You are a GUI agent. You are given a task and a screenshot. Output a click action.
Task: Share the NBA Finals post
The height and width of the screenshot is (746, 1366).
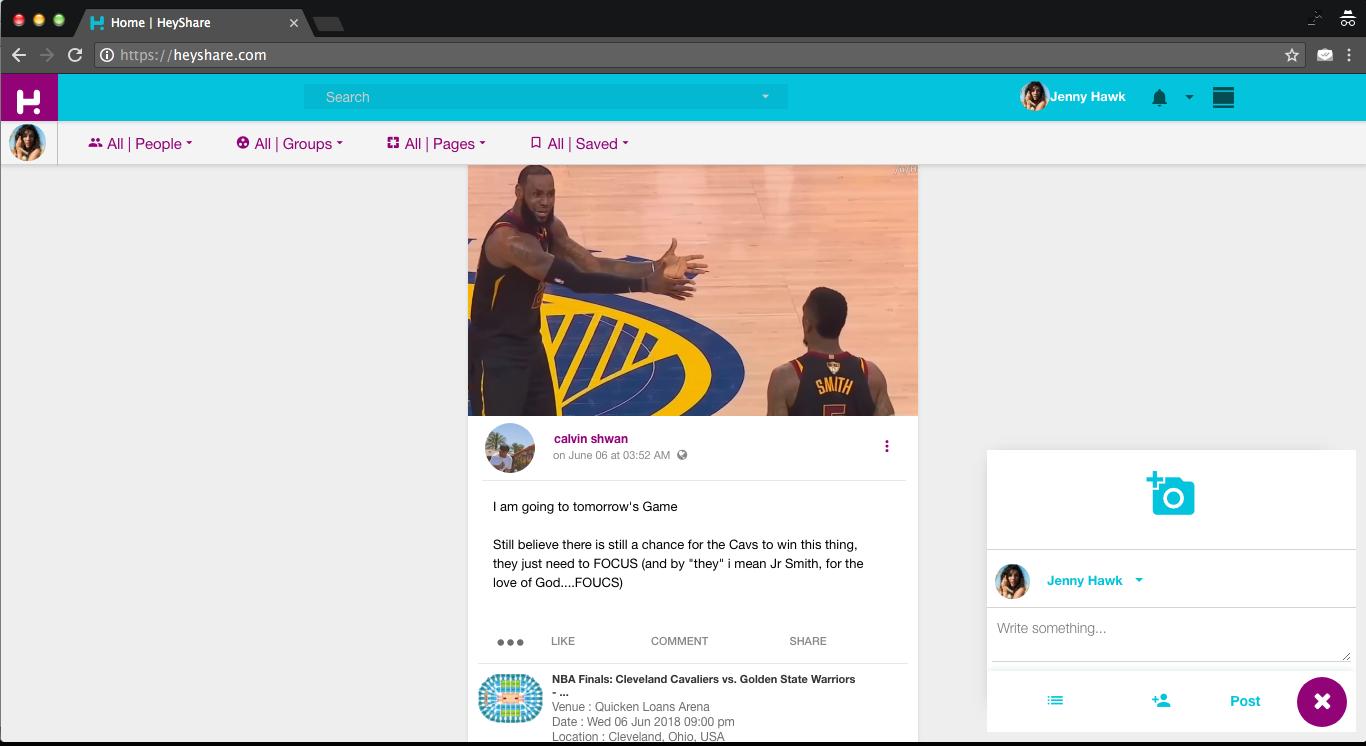(x=807, y=641)
